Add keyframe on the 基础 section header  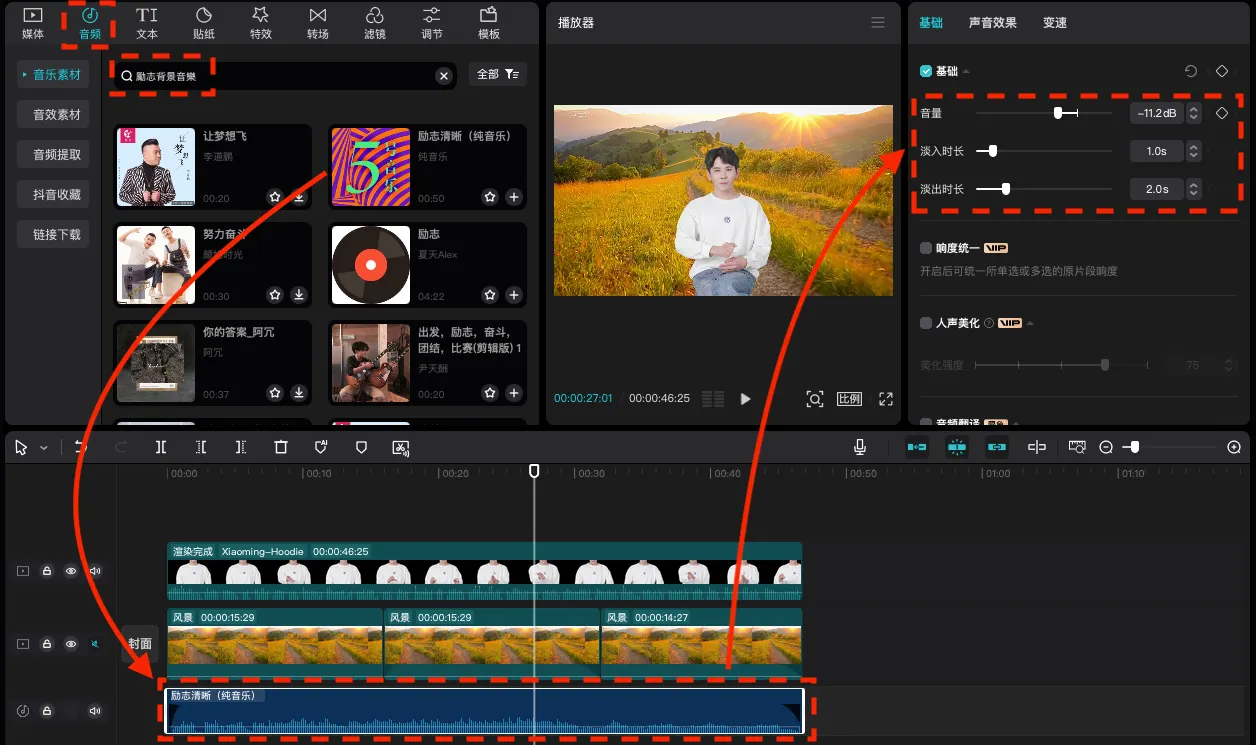(1221, 71)
